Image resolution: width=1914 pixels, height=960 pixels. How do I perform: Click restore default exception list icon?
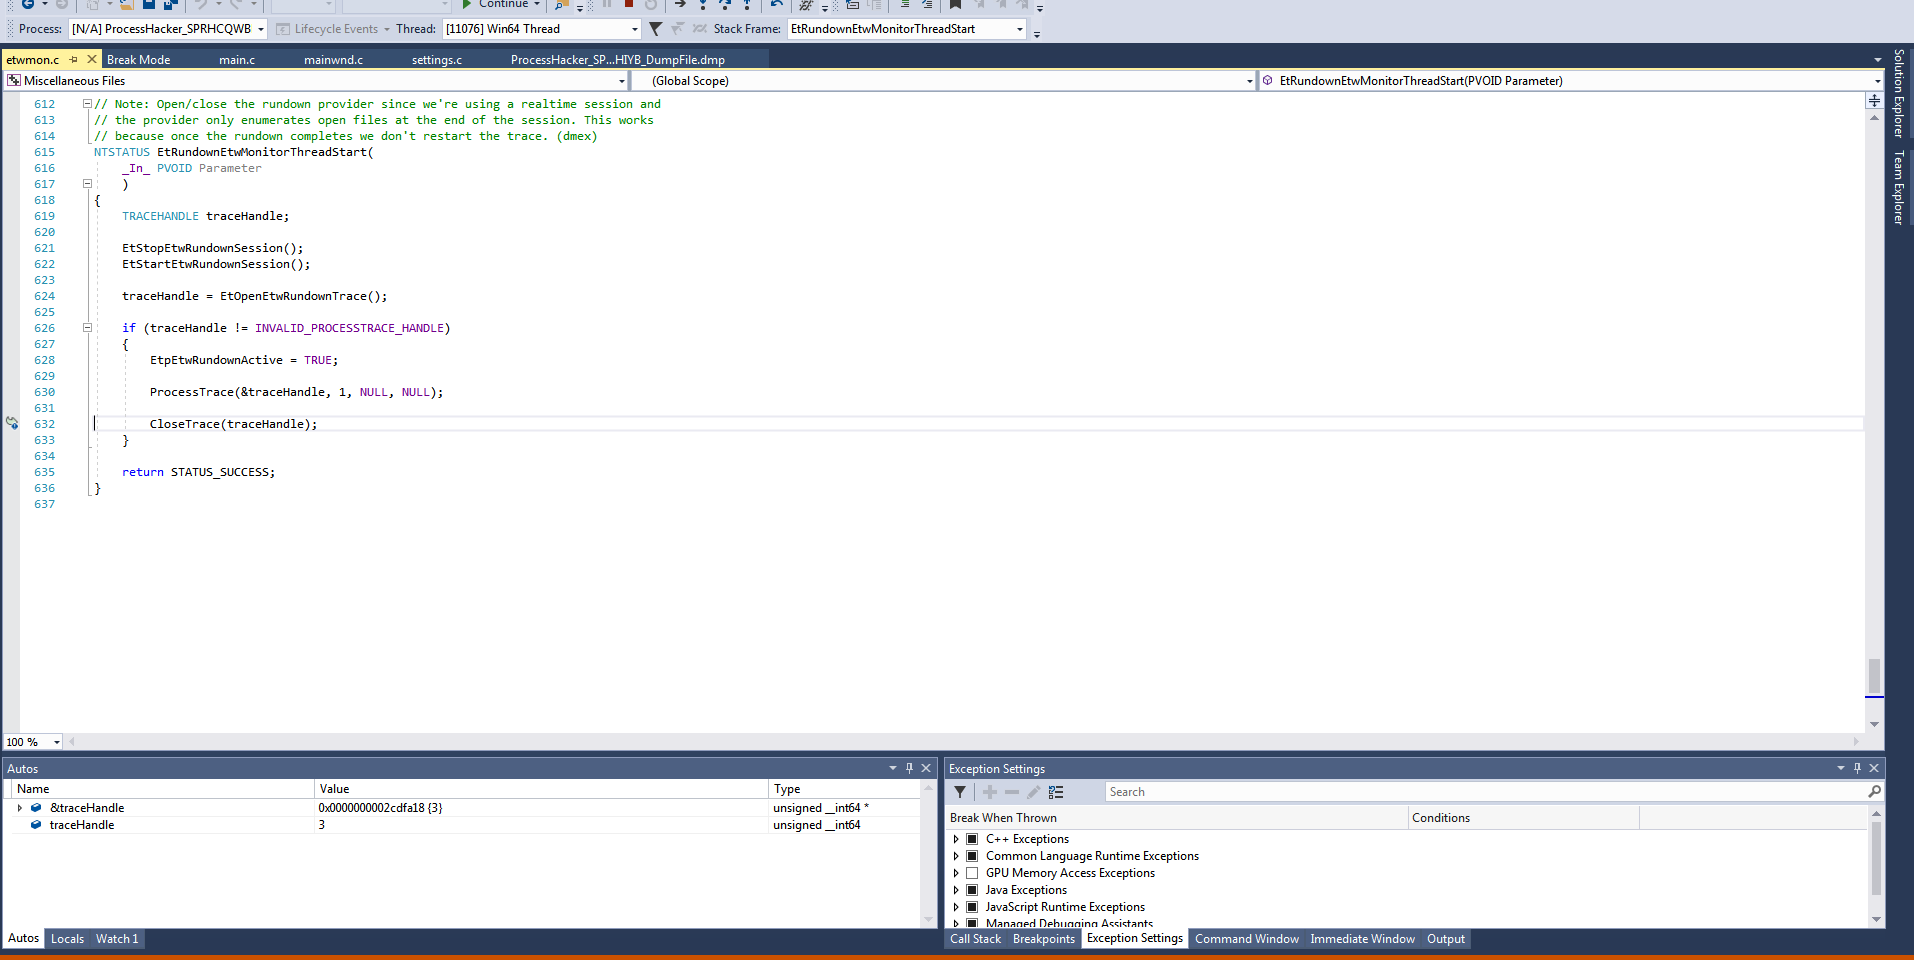pyautogui.click(x=1056, y=792)
